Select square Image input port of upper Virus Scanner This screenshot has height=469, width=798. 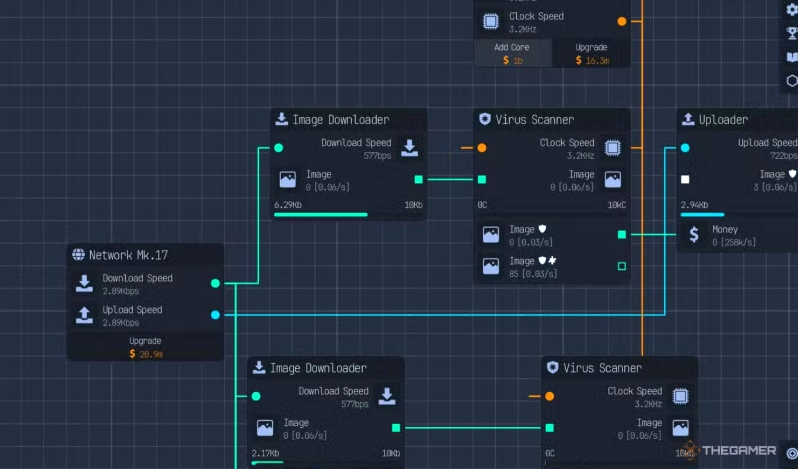tap(482, 180)
